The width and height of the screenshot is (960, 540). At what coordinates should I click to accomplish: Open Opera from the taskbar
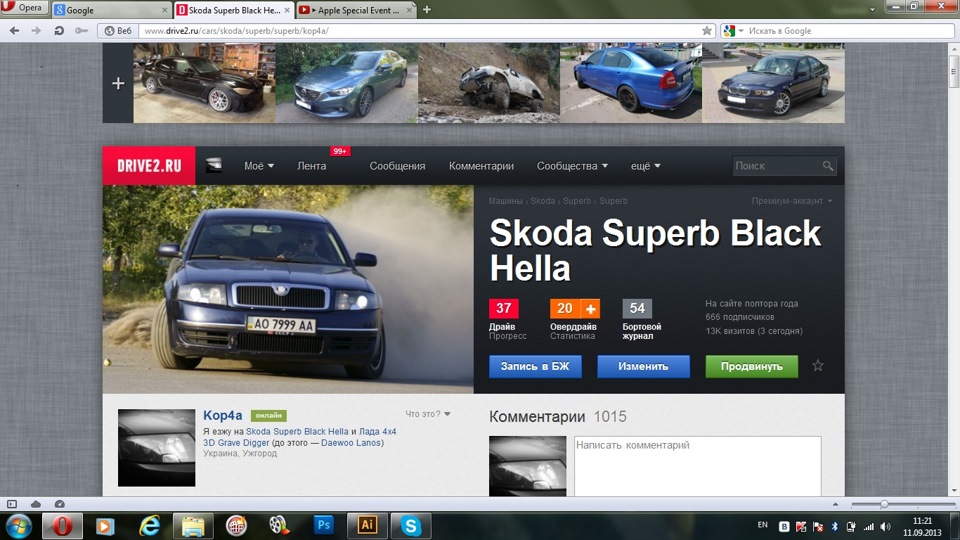(62, 526)
